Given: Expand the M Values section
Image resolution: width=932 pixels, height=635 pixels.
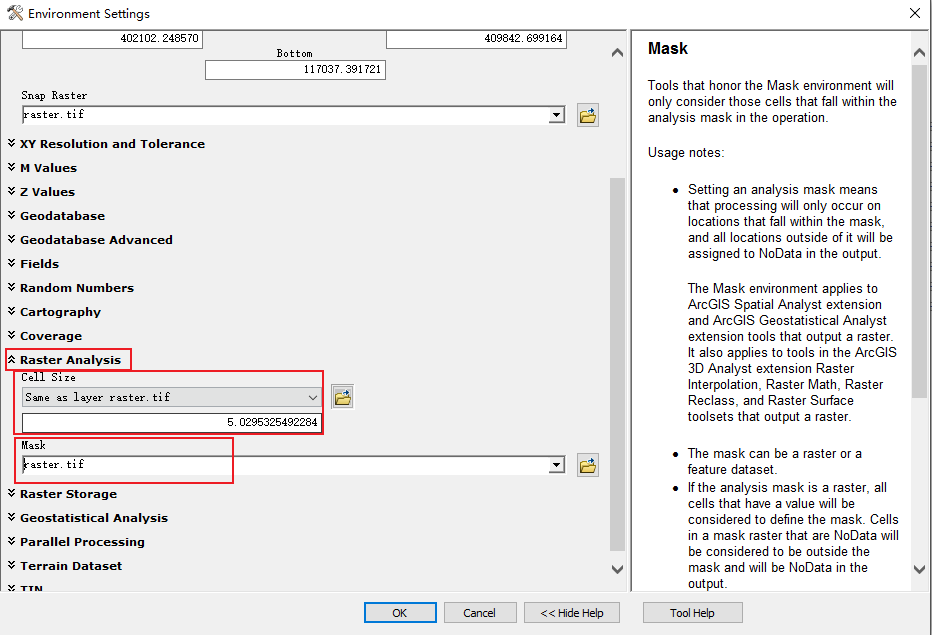Looking at the screenshot, I should click(11, 167).
